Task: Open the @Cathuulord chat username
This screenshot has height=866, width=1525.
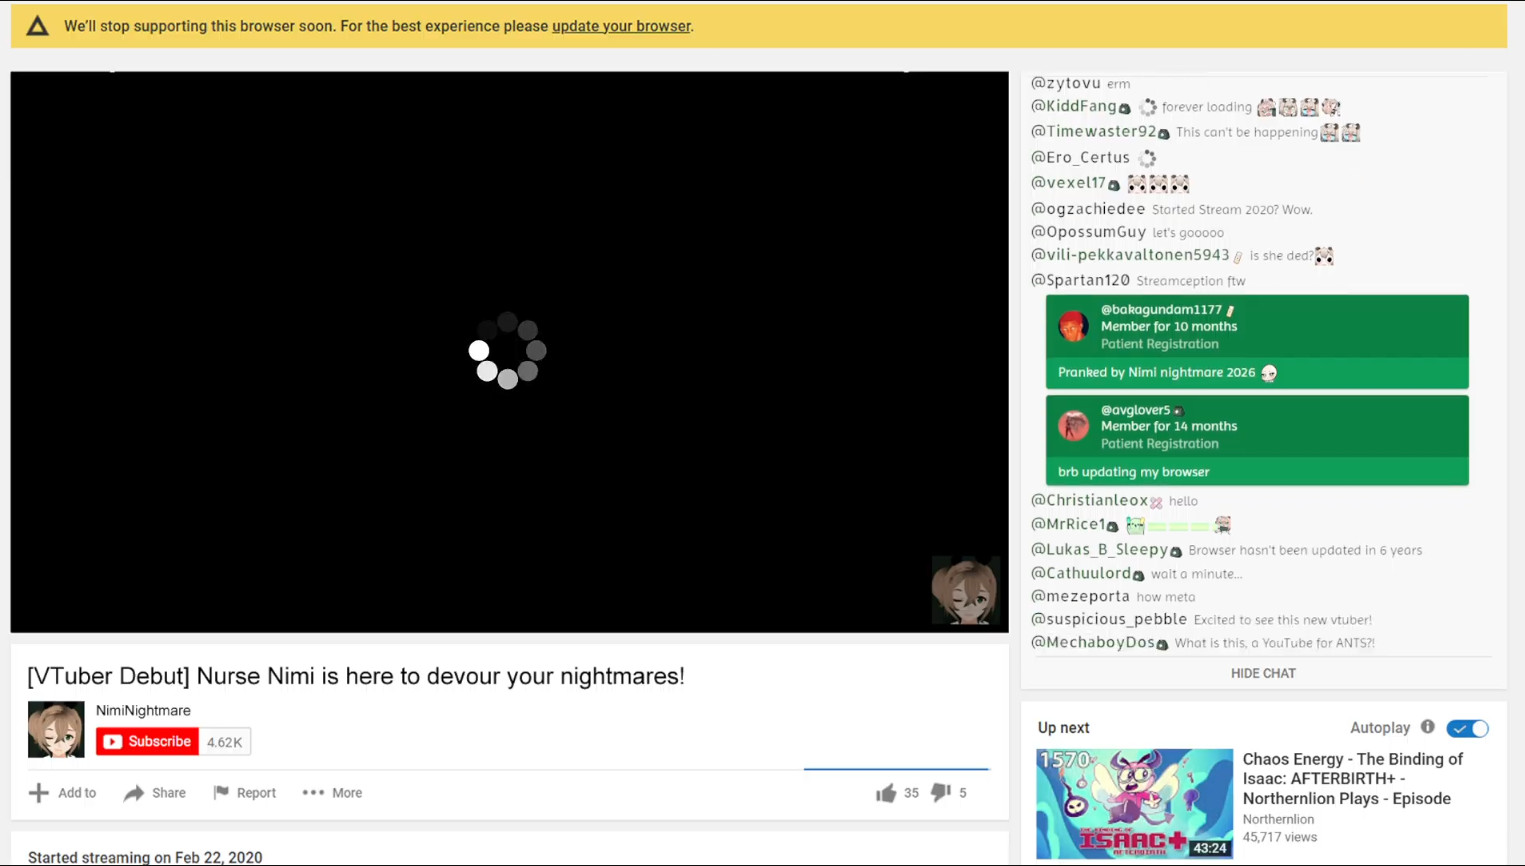Action: [x=1081, y=573]
